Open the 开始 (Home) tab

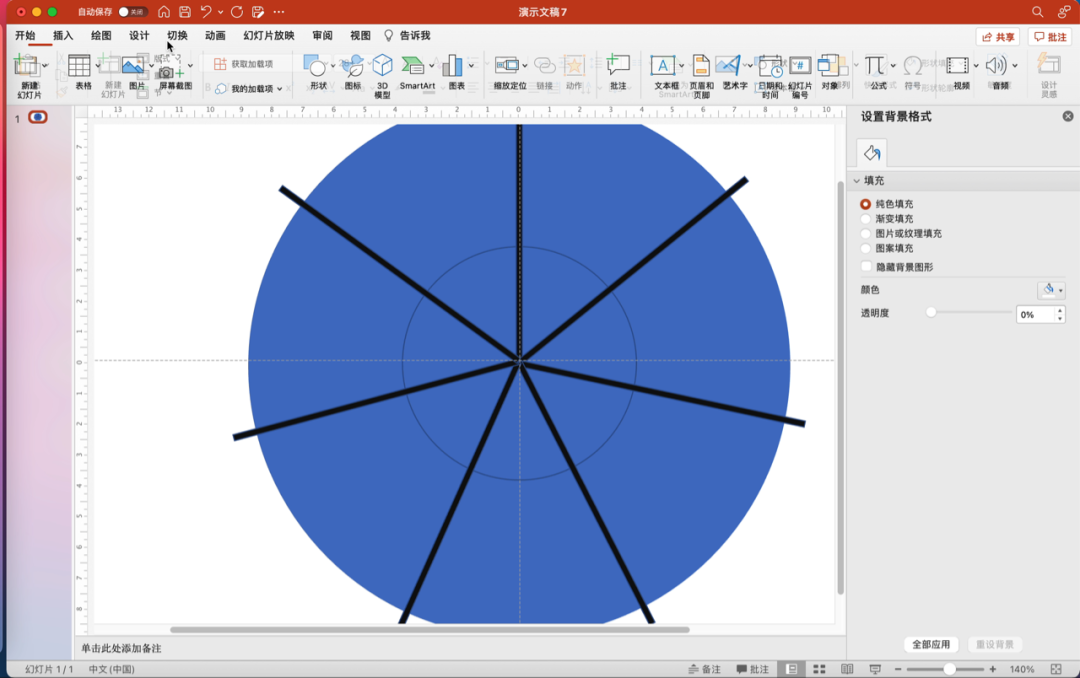click(25, 36)
